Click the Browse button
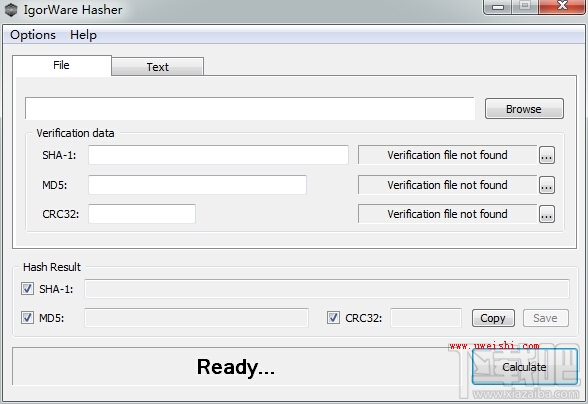The height and width of the screenshot is (404, 588). pyautogui.click(x=524, y=109)
